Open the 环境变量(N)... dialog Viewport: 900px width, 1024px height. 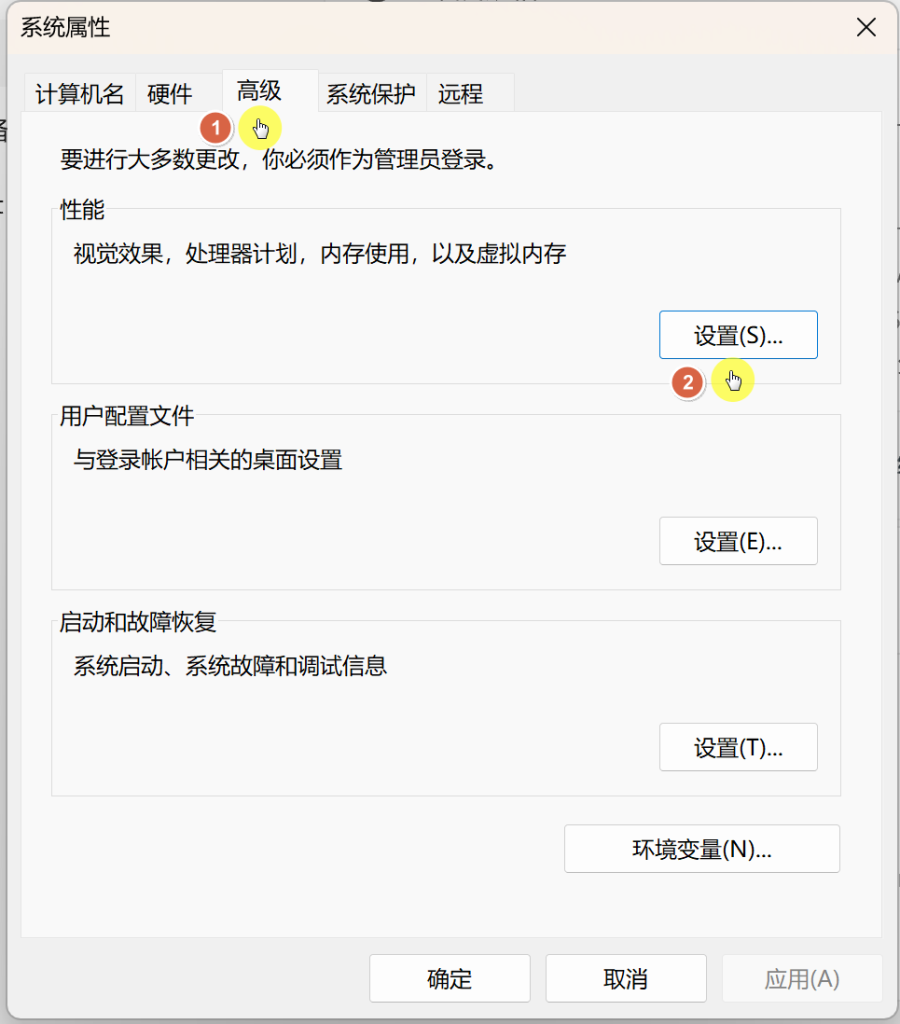[x=702, y=849]
